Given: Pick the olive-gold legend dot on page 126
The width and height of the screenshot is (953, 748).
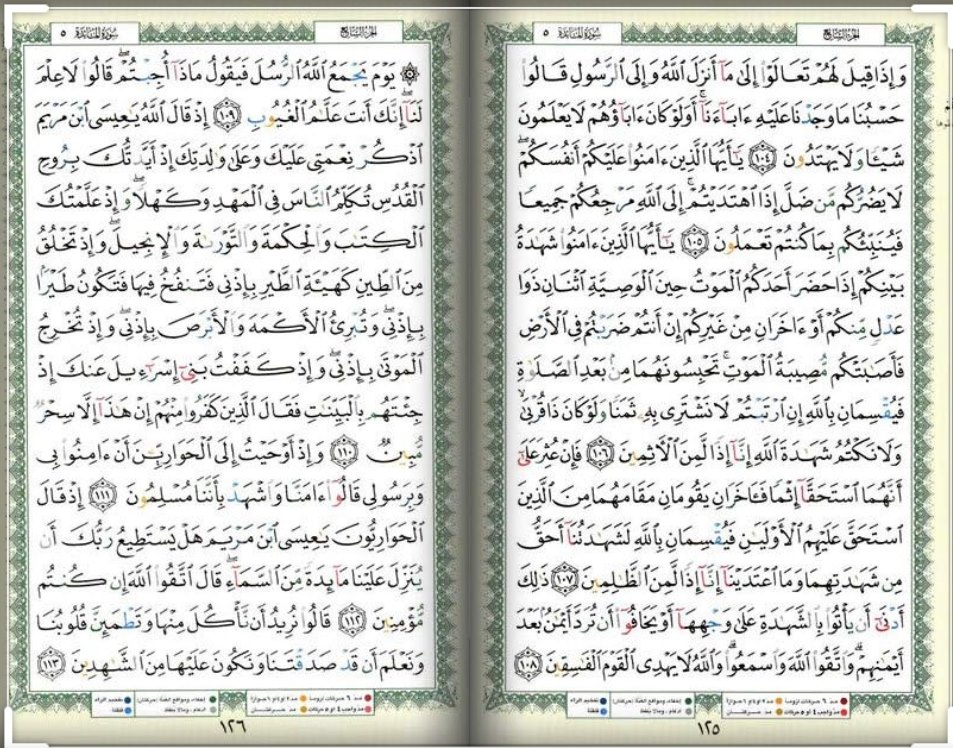Looking at the screenshot, I should tap(303, 709).
